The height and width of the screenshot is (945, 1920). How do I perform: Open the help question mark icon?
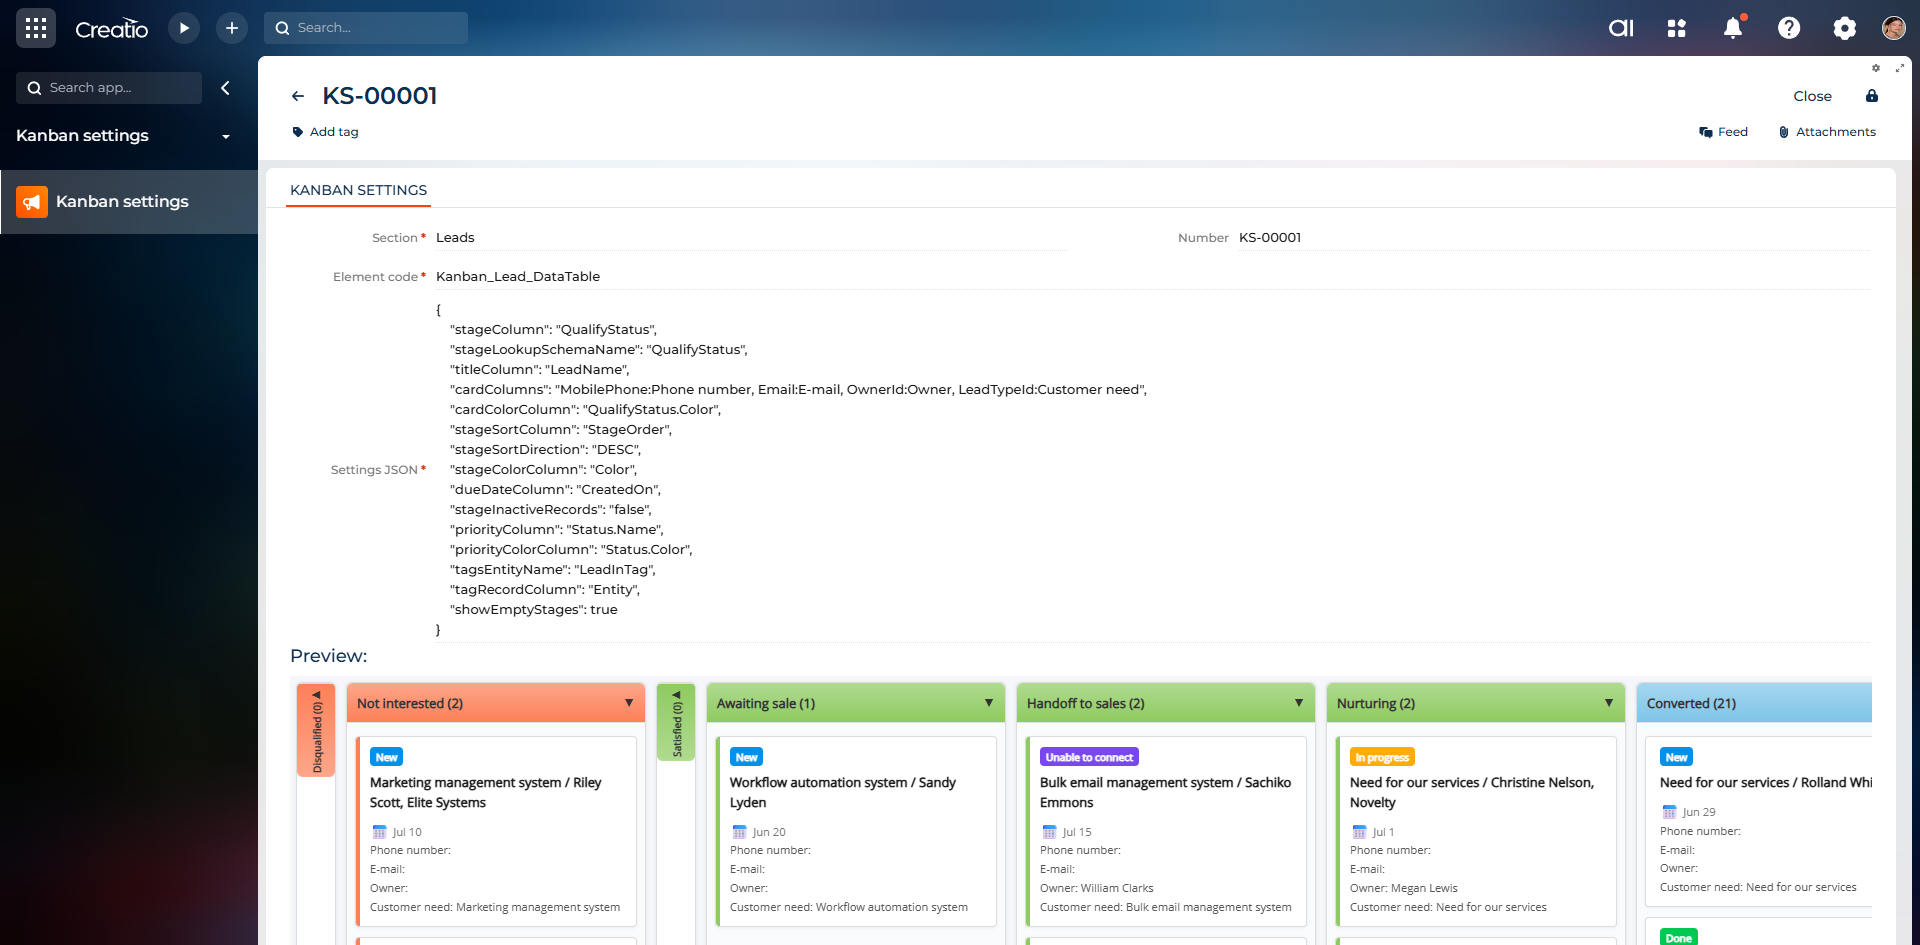pyautogui.click(x=1789, y=28)
